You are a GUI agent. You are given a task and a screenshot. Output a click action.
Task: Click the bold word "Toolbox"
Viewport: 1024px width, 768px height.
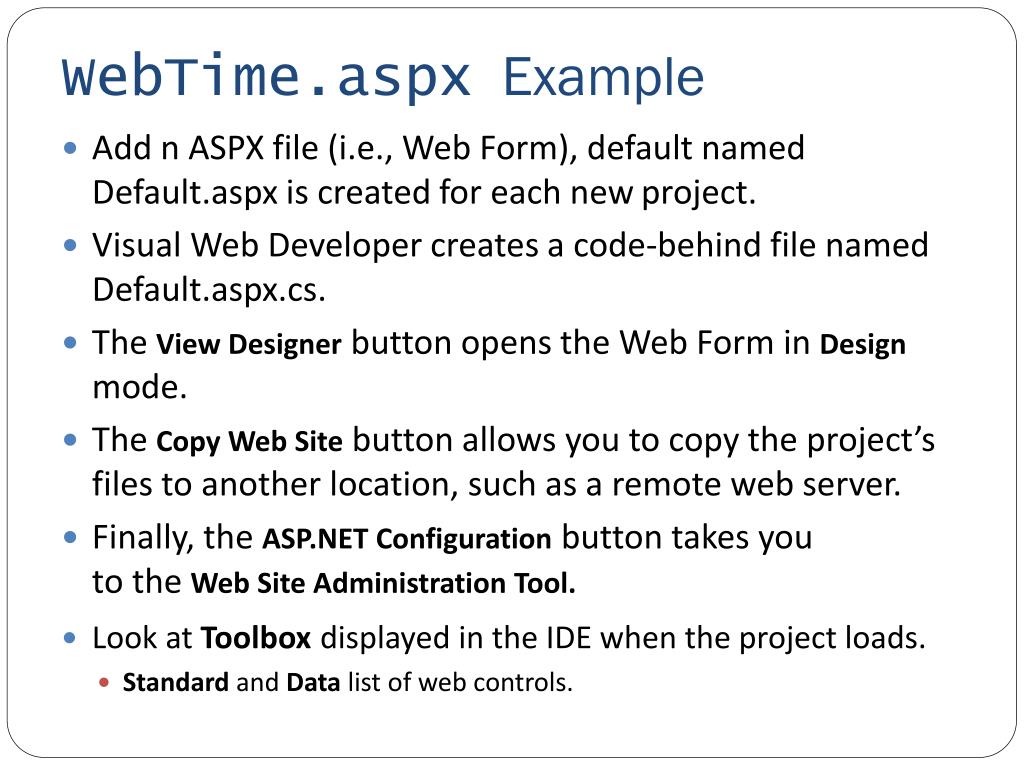255,638
